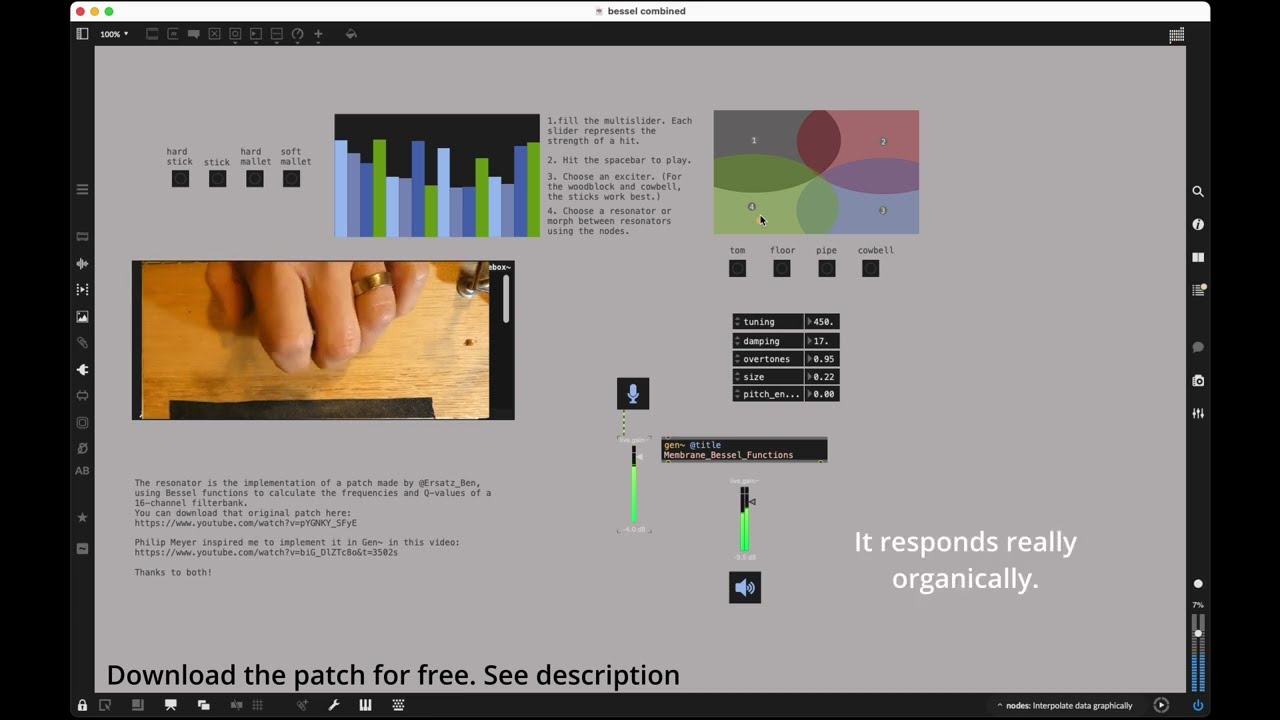
Task: Open audio waveform browser in left sidebar
Action: 82,264
